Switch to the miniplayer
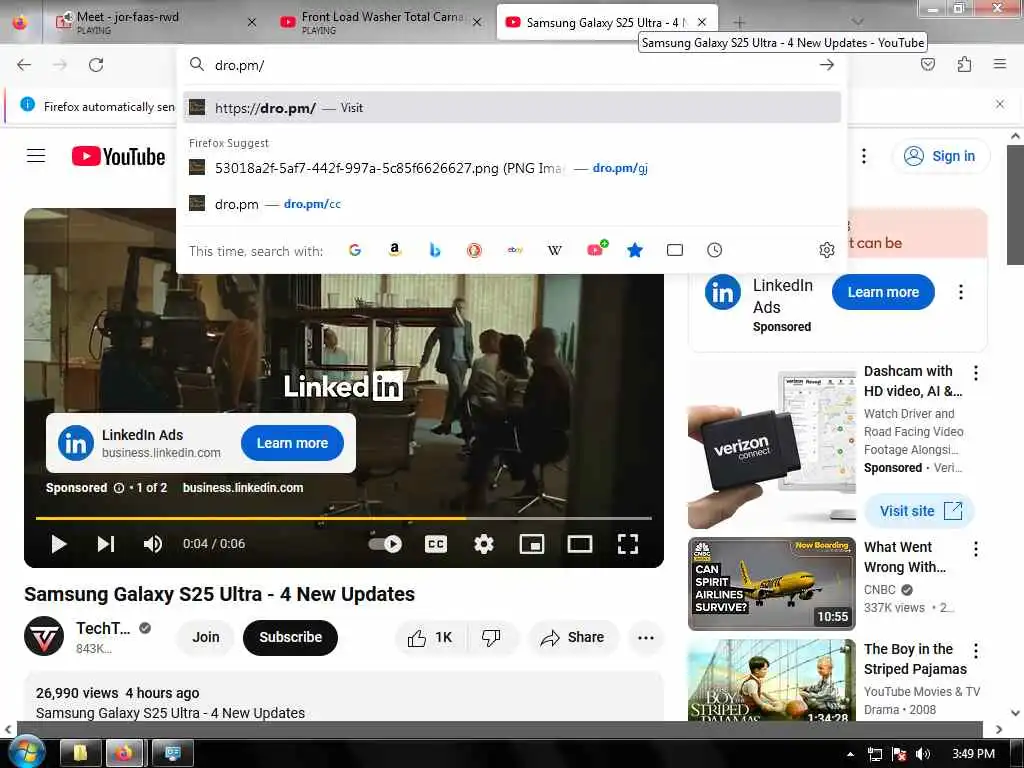1024x768 pixels. 532,544
